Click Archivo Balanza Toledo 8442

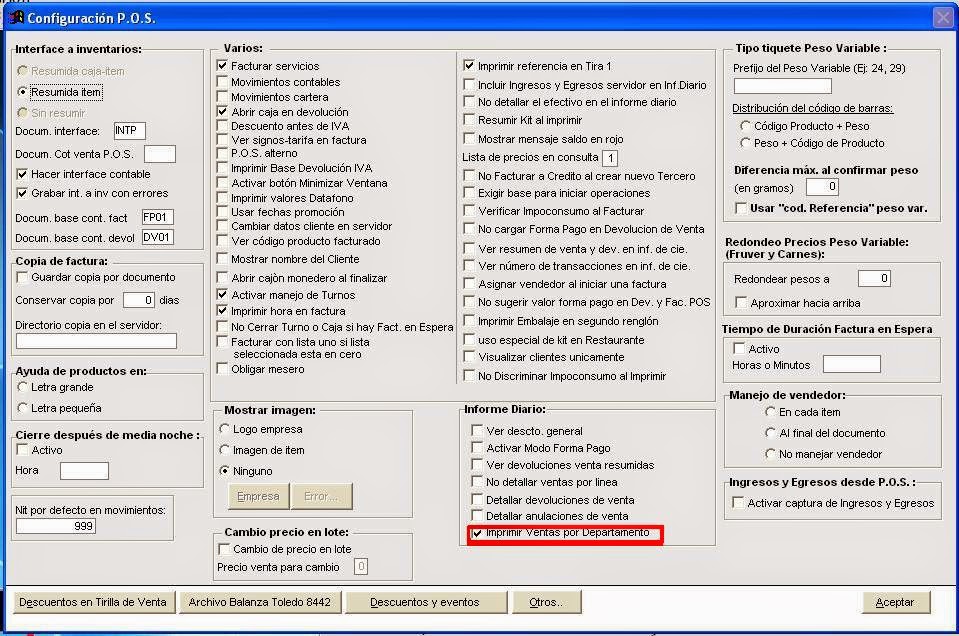[x=259, y=602]
